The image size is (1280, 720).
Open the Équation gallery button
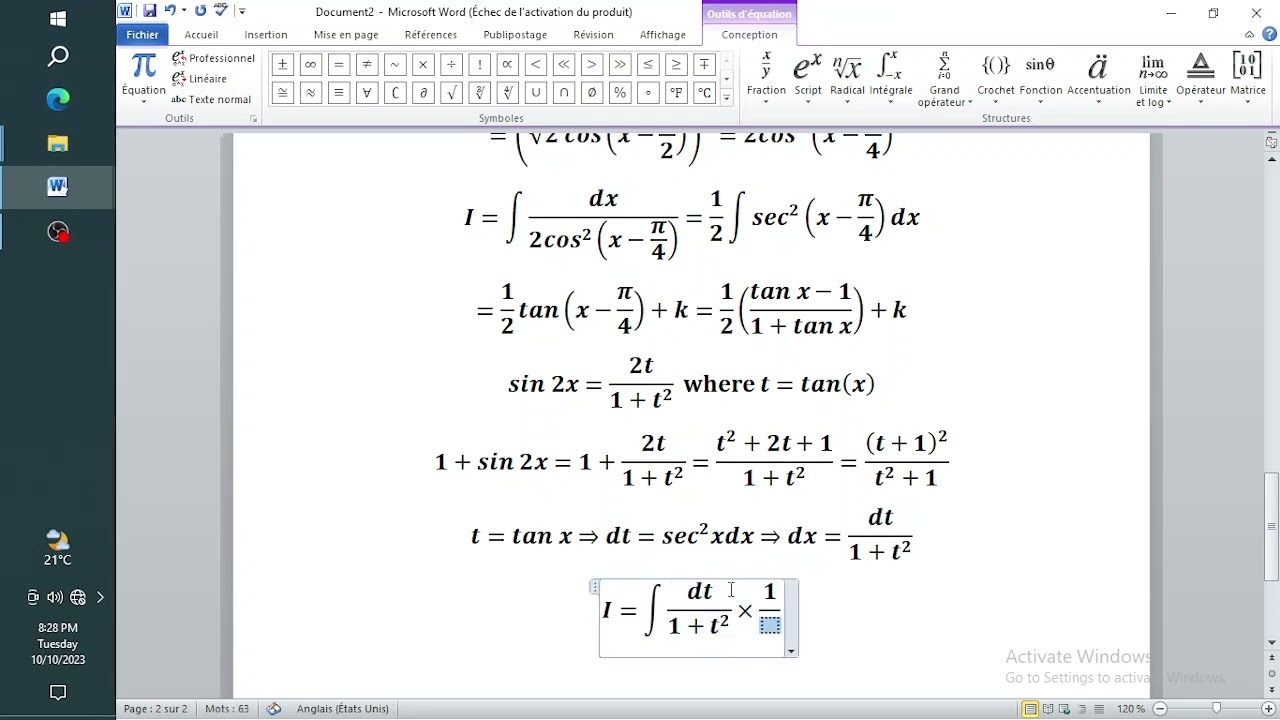click(x=144, y=78)
